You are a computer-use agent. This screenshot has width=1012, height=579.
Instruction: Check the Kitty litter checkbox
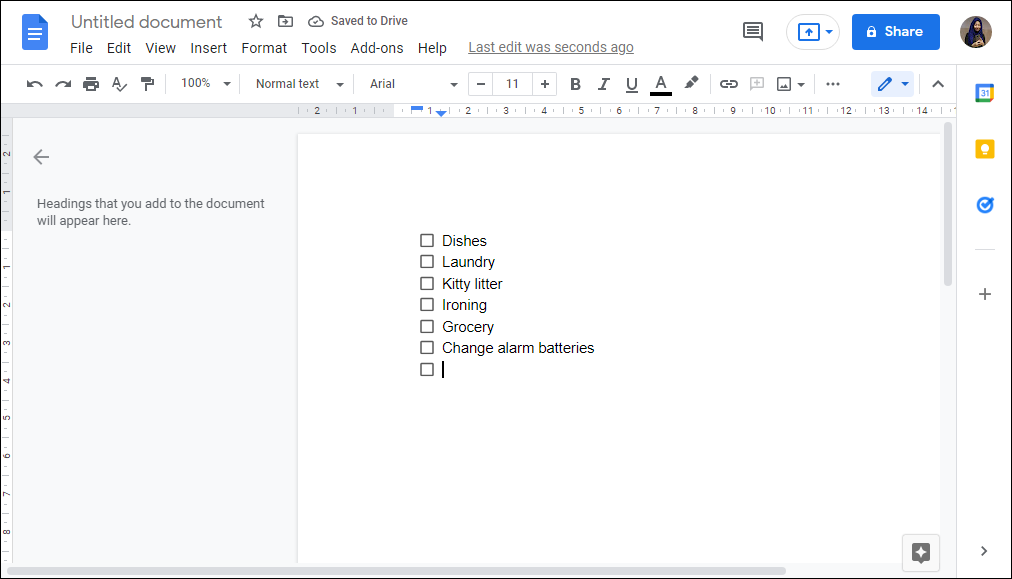[427, 283]
